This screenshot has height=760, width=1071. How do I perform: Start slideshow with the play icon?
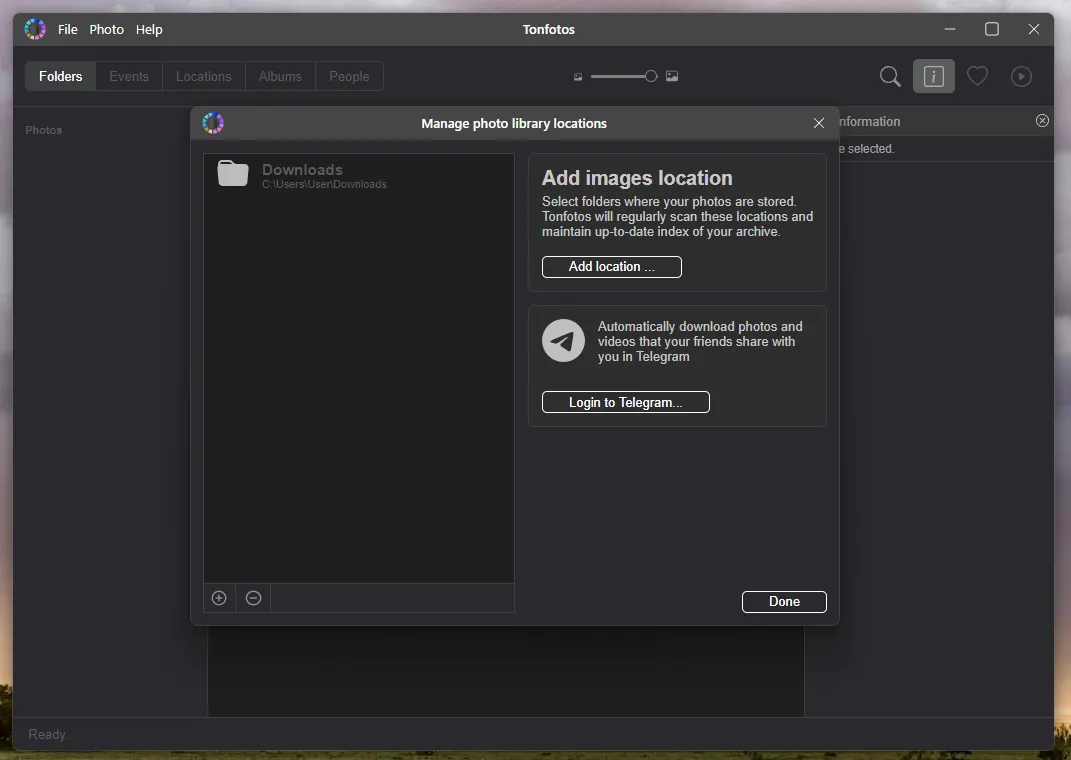point(1021,76)
